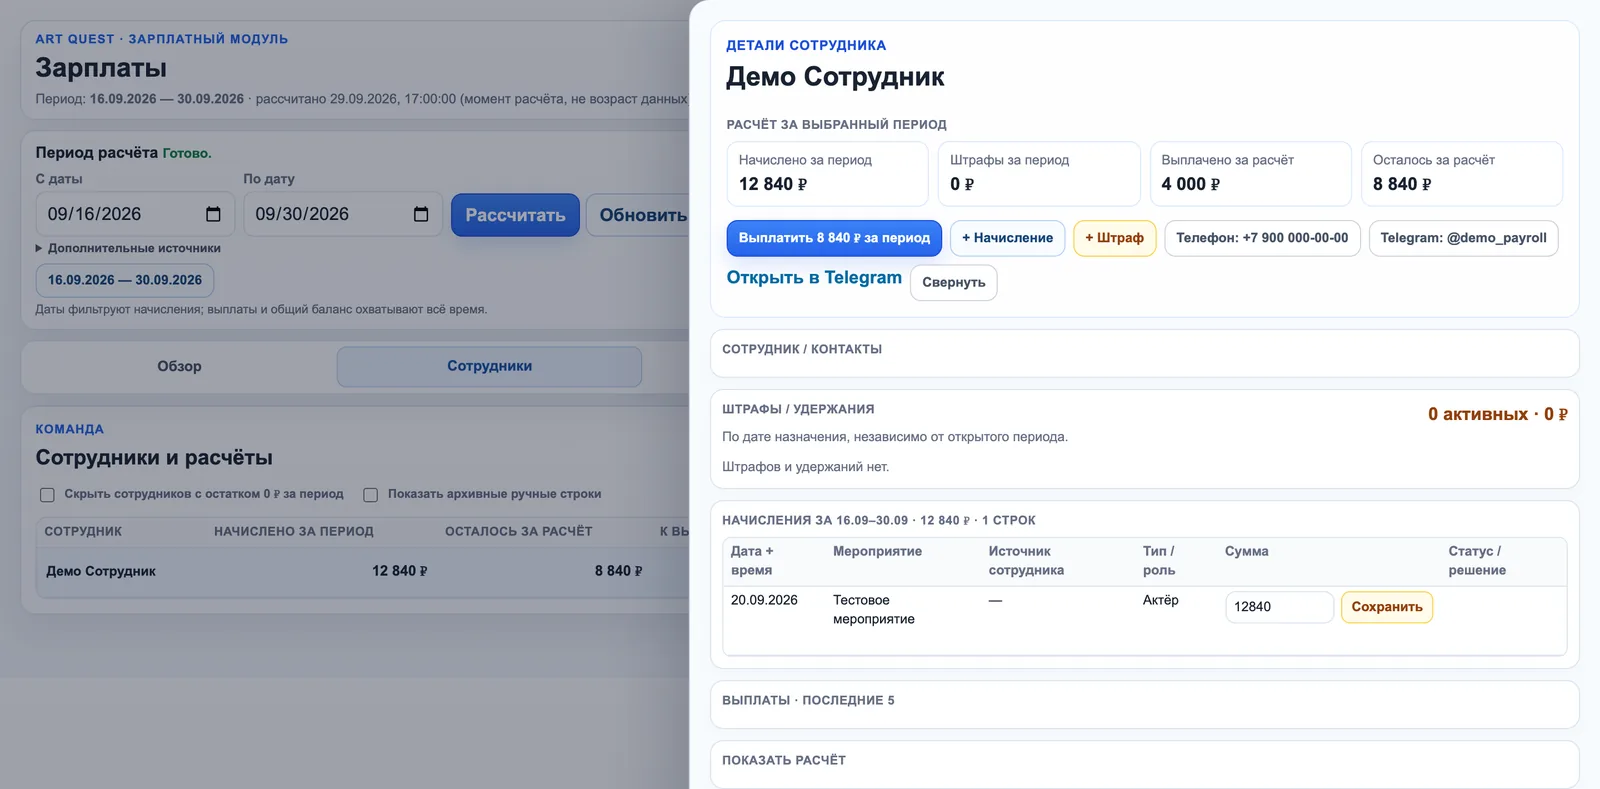Click the sum input field with 12840

[1279, 607]
